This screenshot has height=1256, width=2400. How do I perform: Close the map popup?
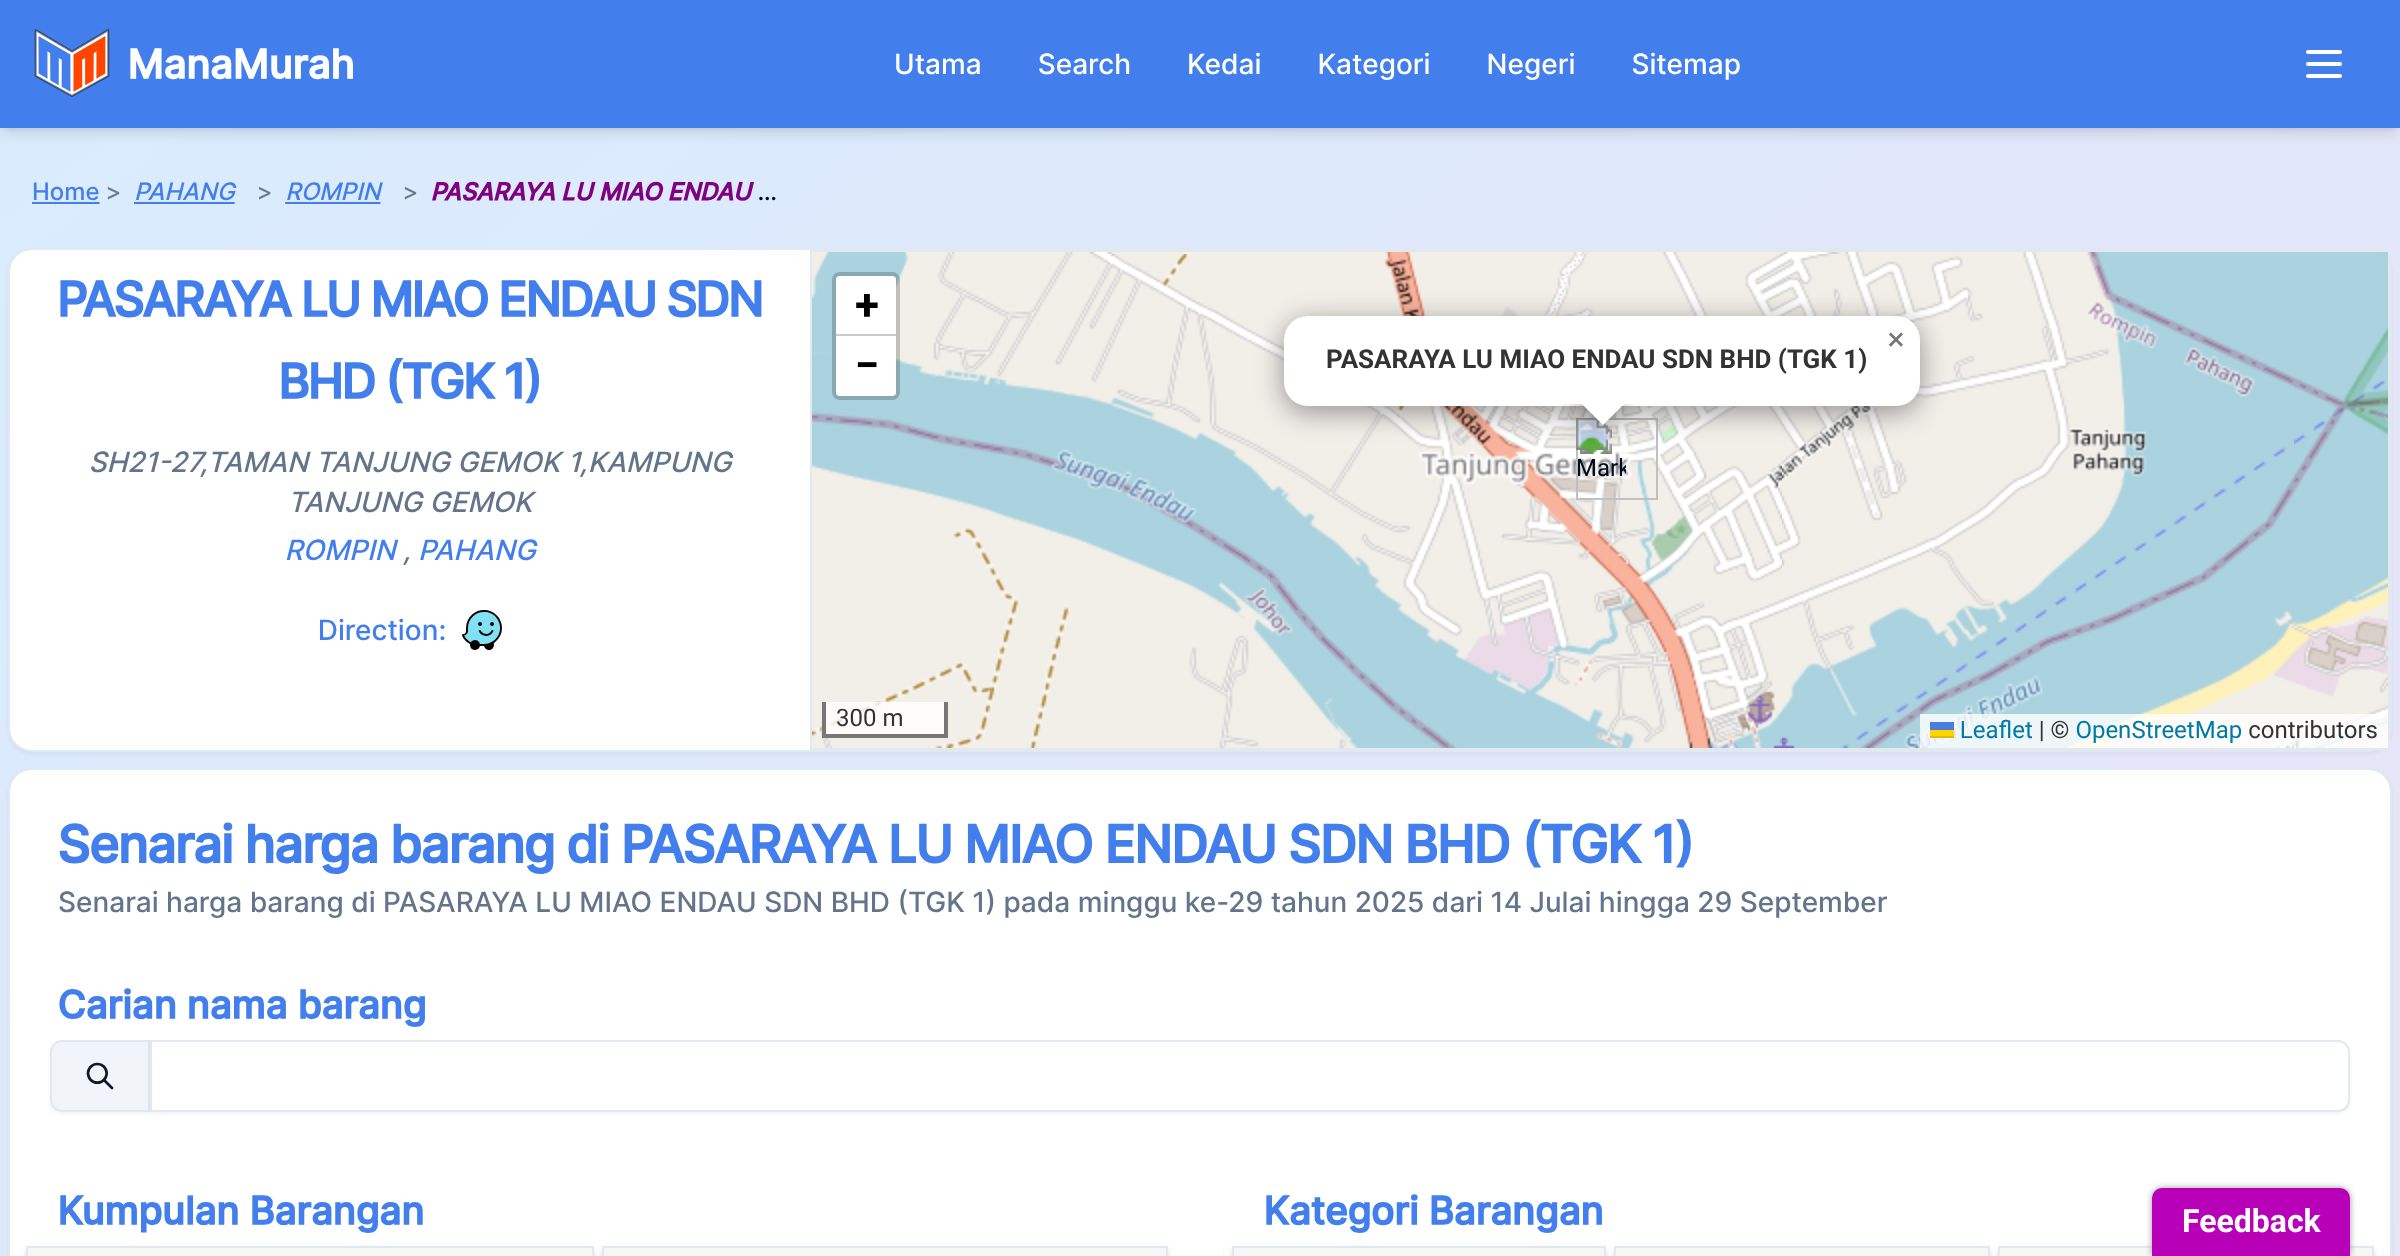pyautogui.click(x=1895, y=340)
